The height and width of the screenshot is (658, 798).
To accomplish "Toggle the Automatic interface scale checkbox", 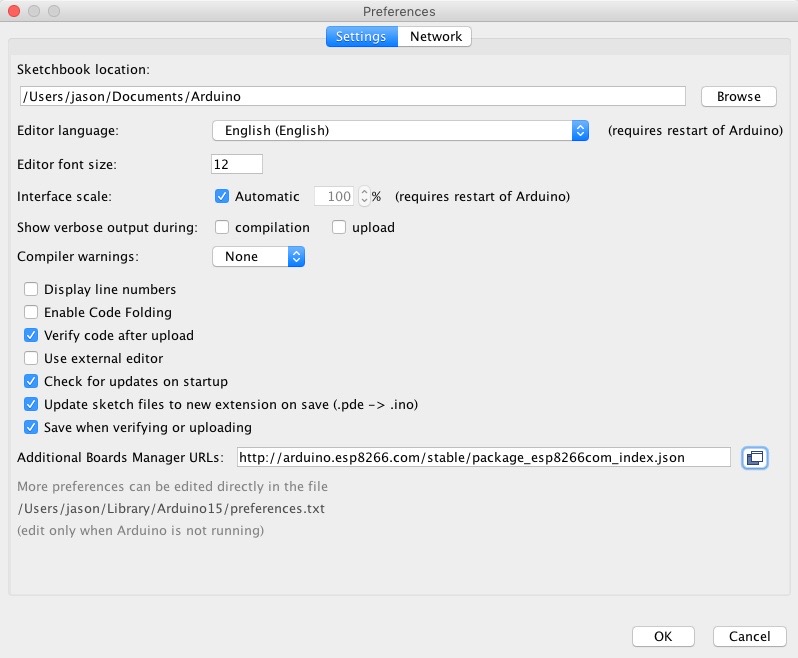I will click(x=222, y=196).
